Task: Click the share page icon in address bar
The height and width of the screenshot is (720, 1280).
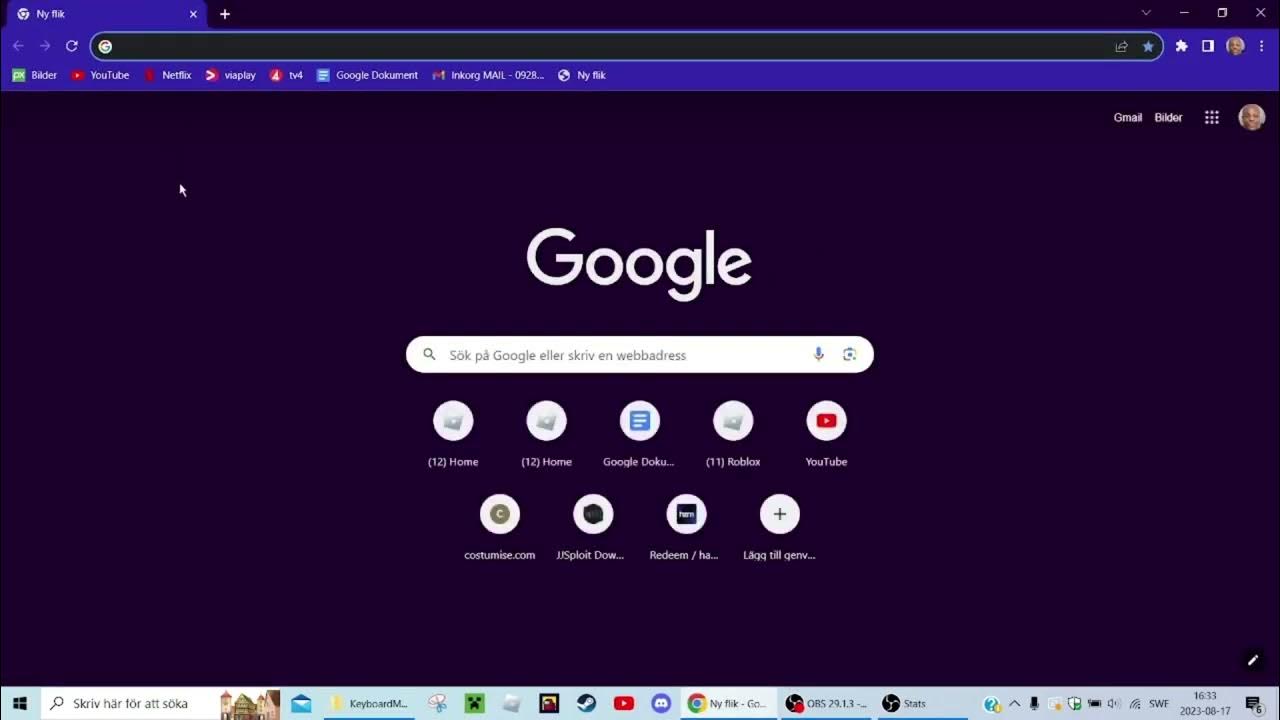Action: [1122, 46]
